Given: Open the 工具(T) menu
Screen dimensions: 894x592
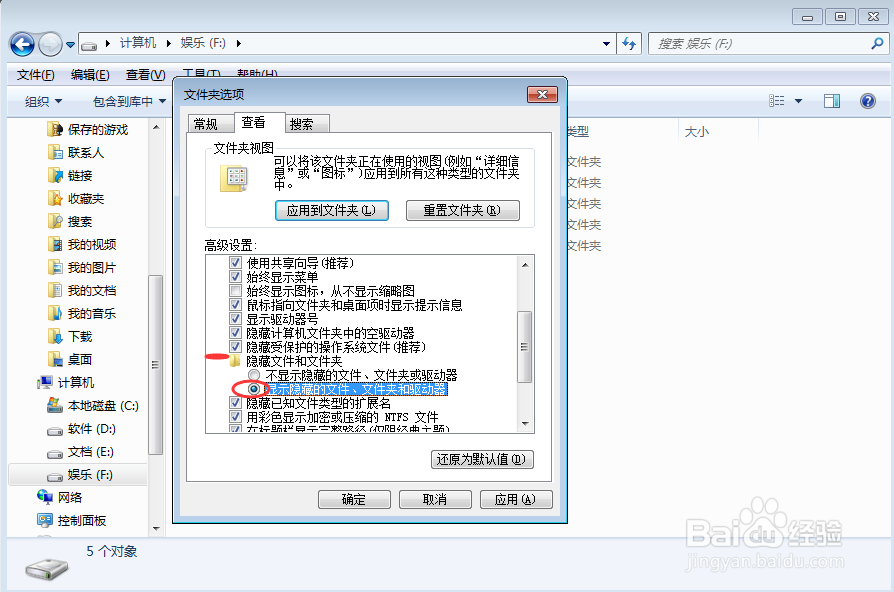Looking at the screenshot, I should 200,72.
